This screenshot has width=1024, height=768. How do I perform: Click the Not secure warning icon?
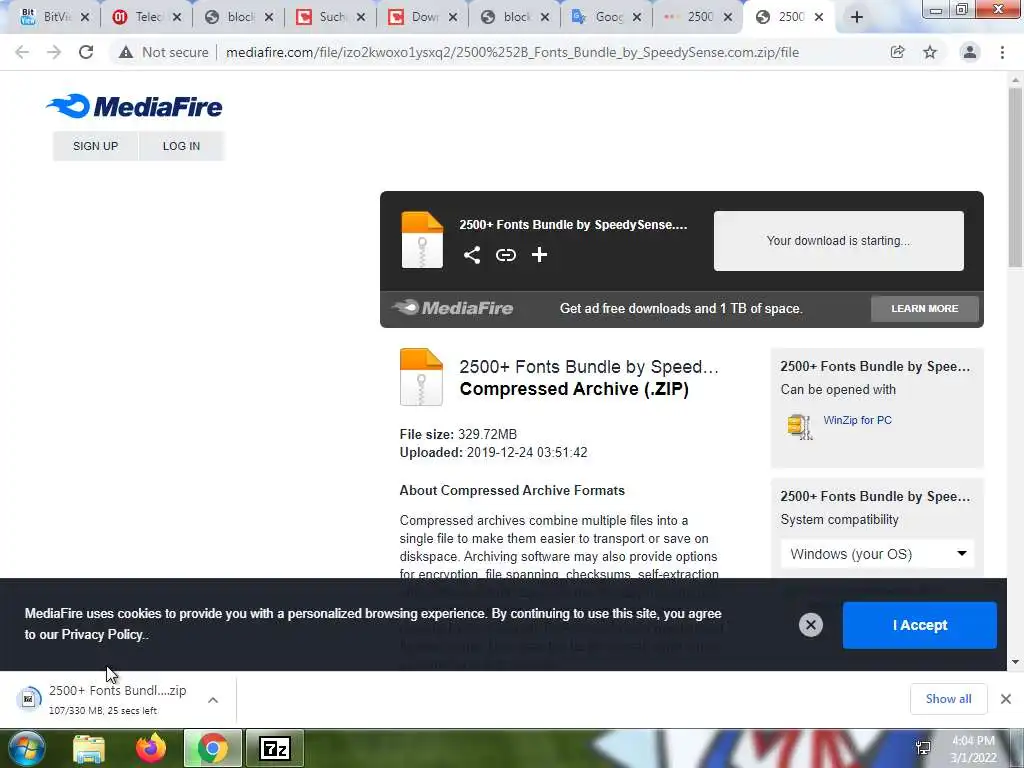[x=125, y=52]
